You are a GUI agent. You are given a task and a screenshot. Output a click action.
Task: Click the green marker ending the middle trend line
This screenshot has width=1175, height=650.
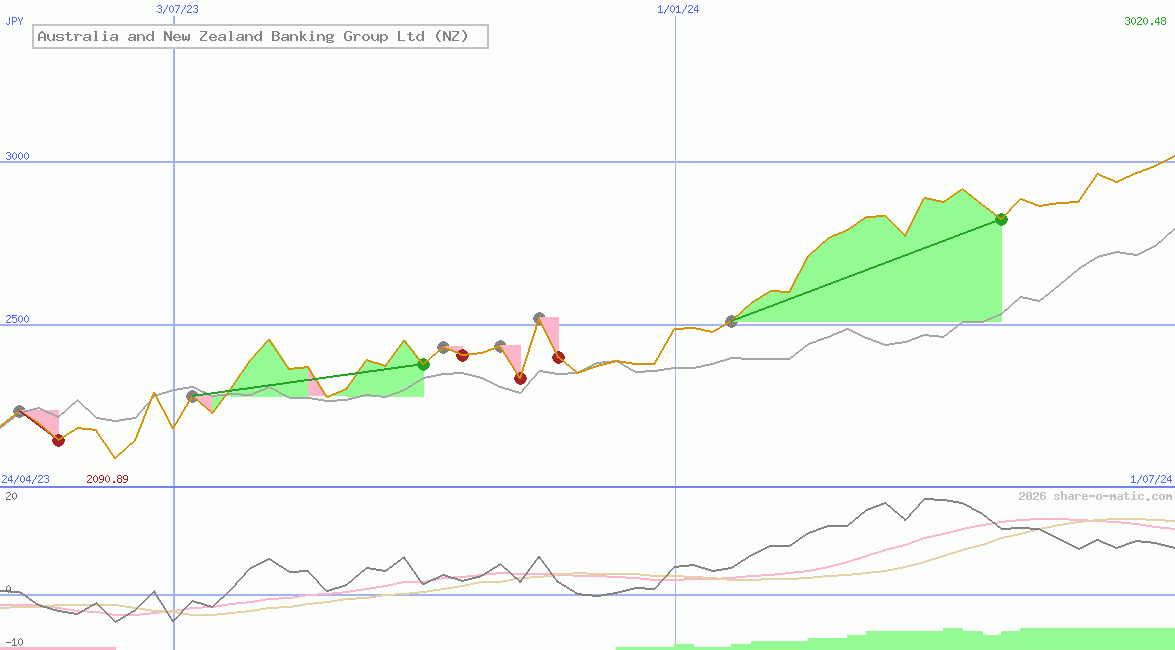423,365
